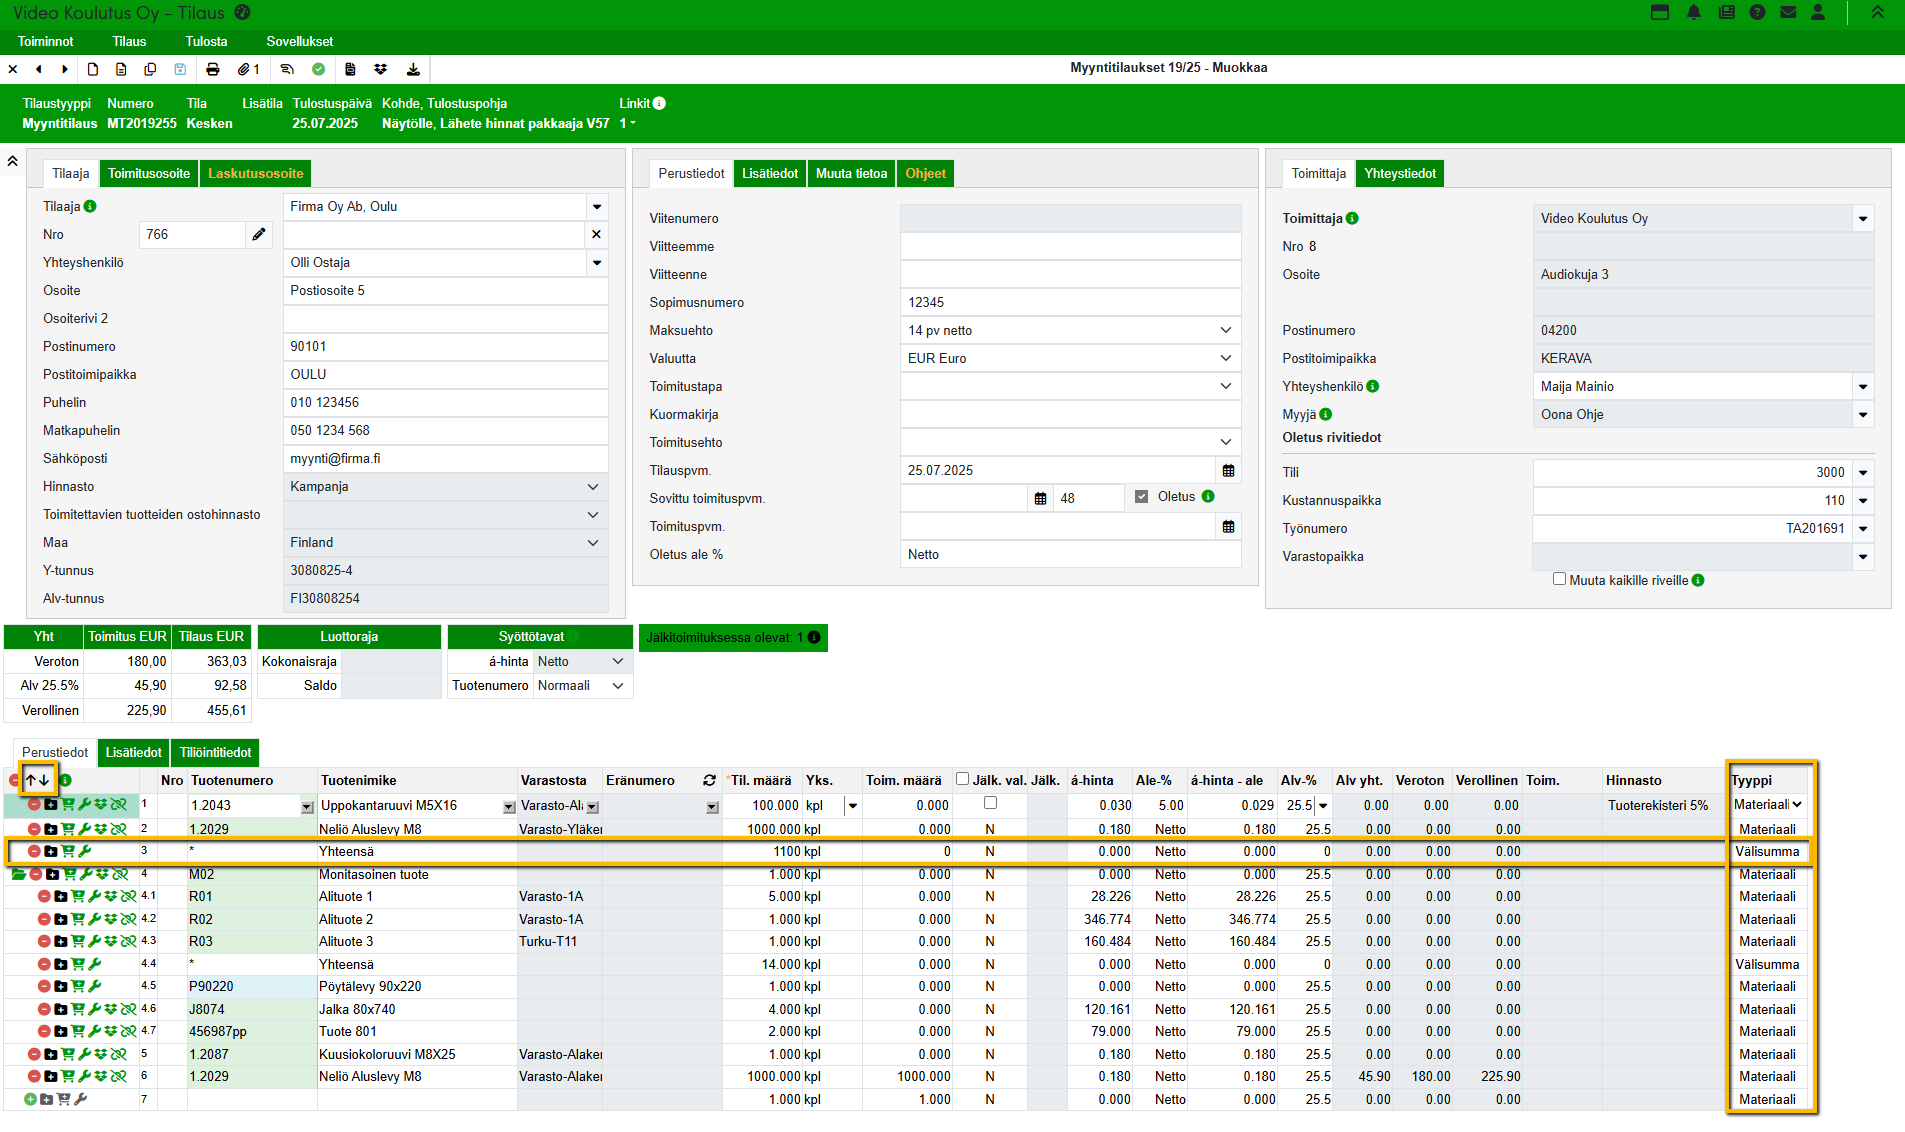Check the Jälk. val. header checkbox
This screenshot has height=1132, width=1905.
pyautogui.click(x=962, y=779)
